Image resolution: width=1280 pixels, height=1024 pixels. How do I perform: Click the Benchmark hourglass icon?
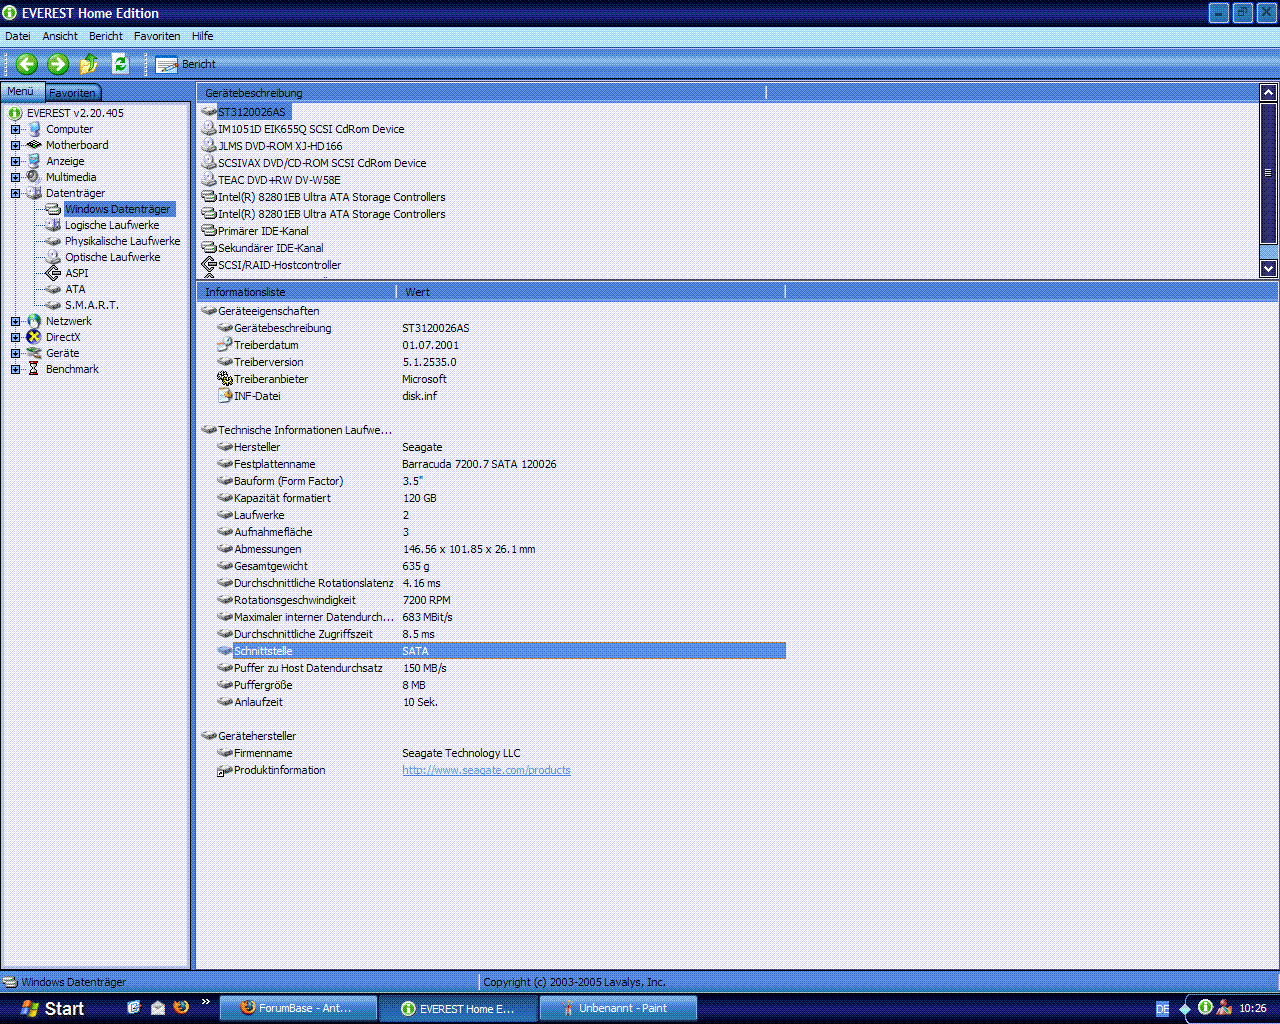pos(34,369)
